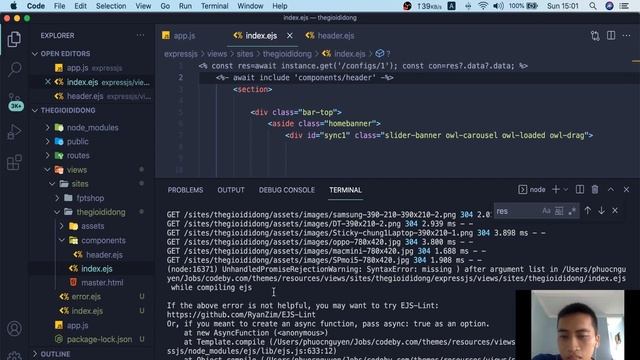Go to next match in terminal find

602,211
